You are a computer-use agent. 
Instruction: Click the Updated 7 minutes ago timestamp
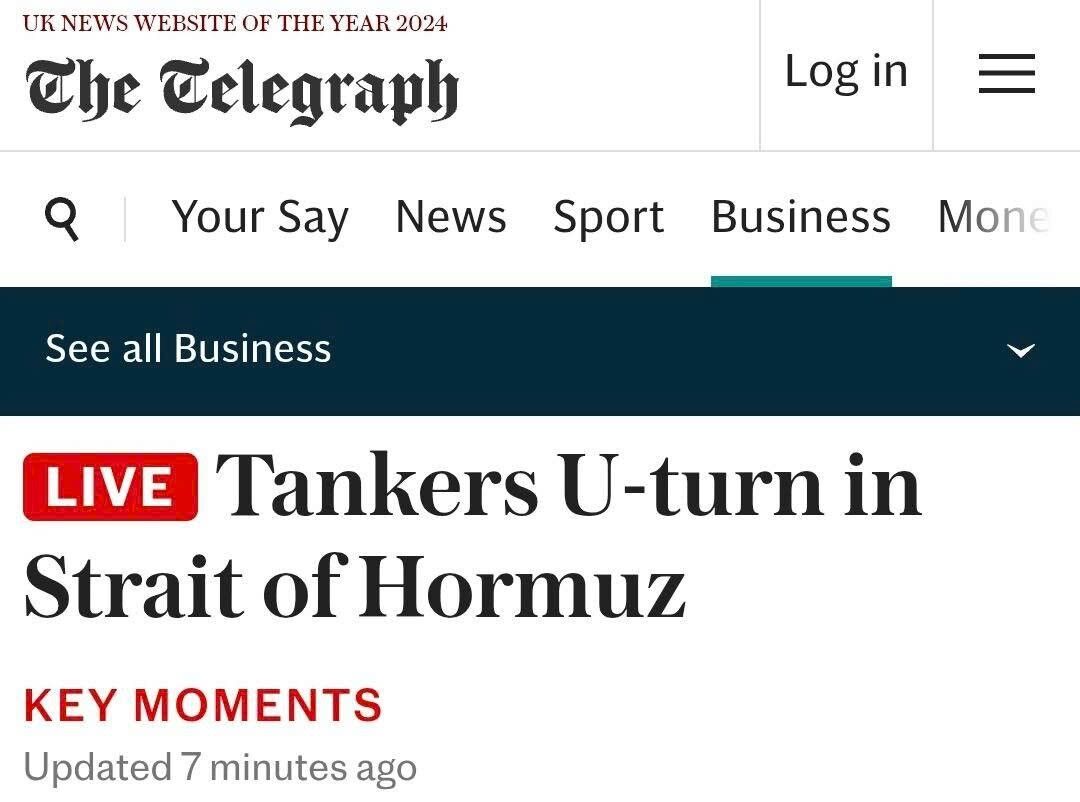[x=220, y=768]
